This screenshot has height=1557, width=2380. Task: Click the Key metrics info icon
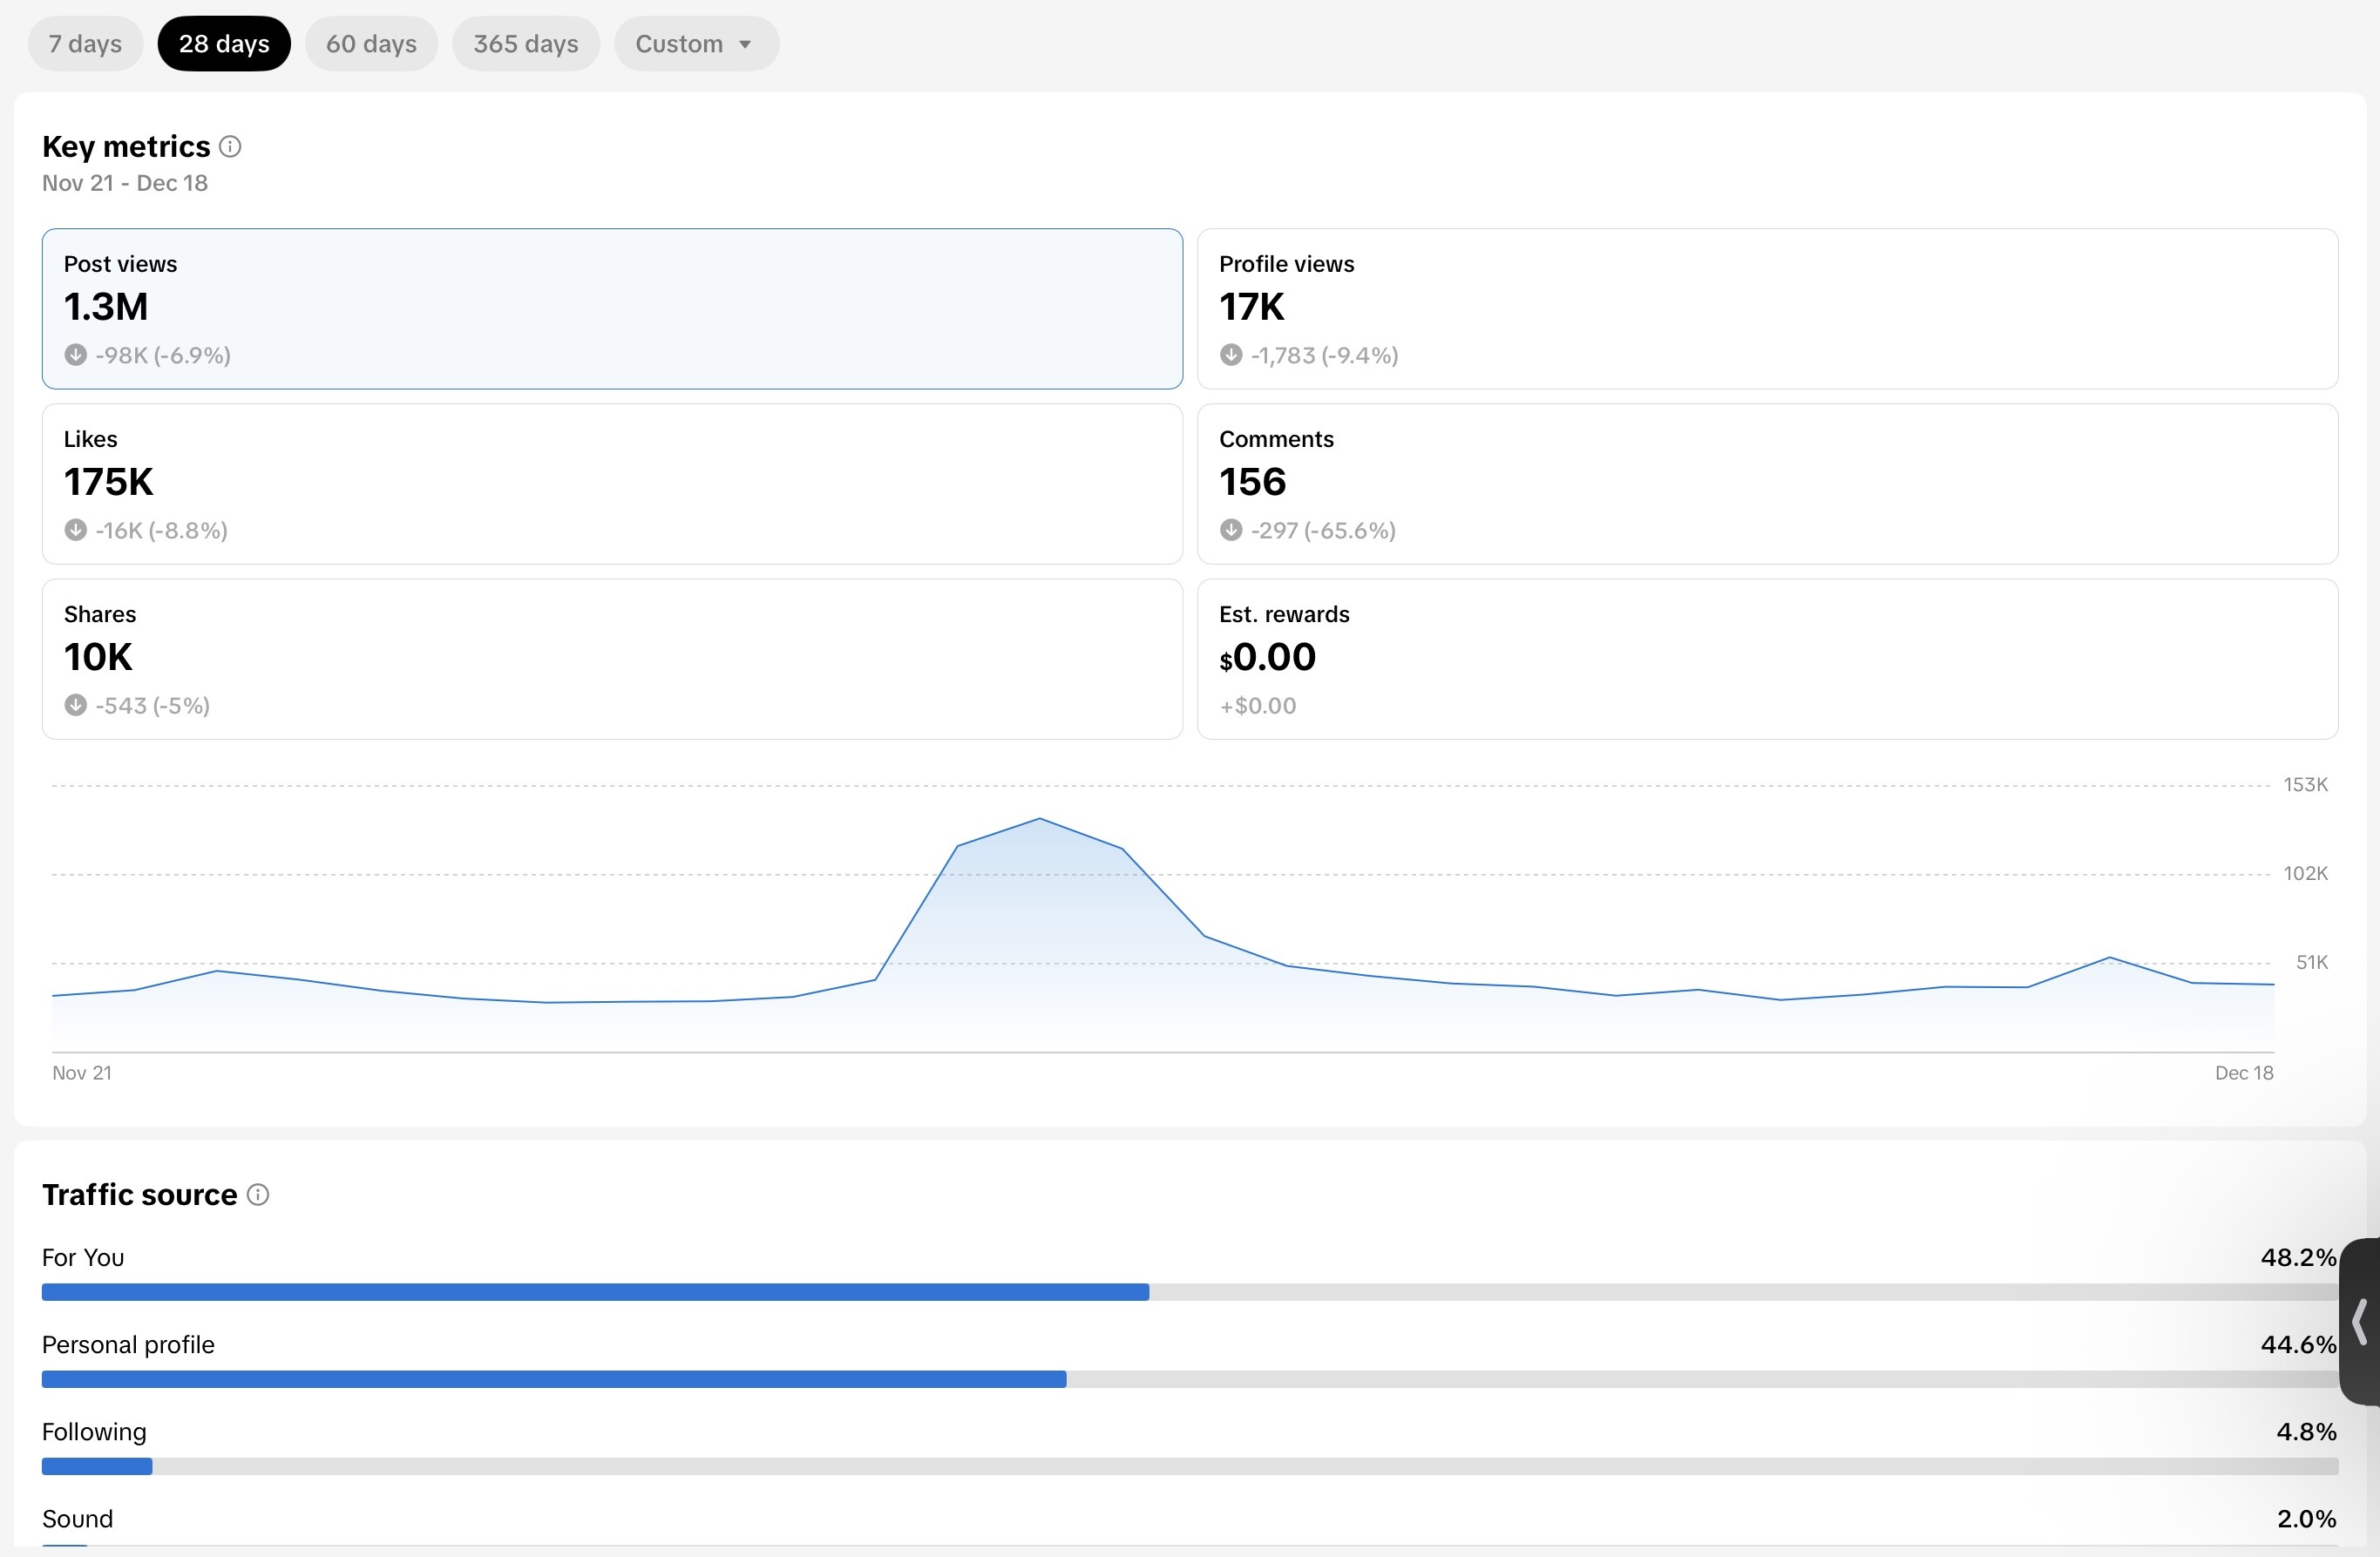(x=230, y=147)
